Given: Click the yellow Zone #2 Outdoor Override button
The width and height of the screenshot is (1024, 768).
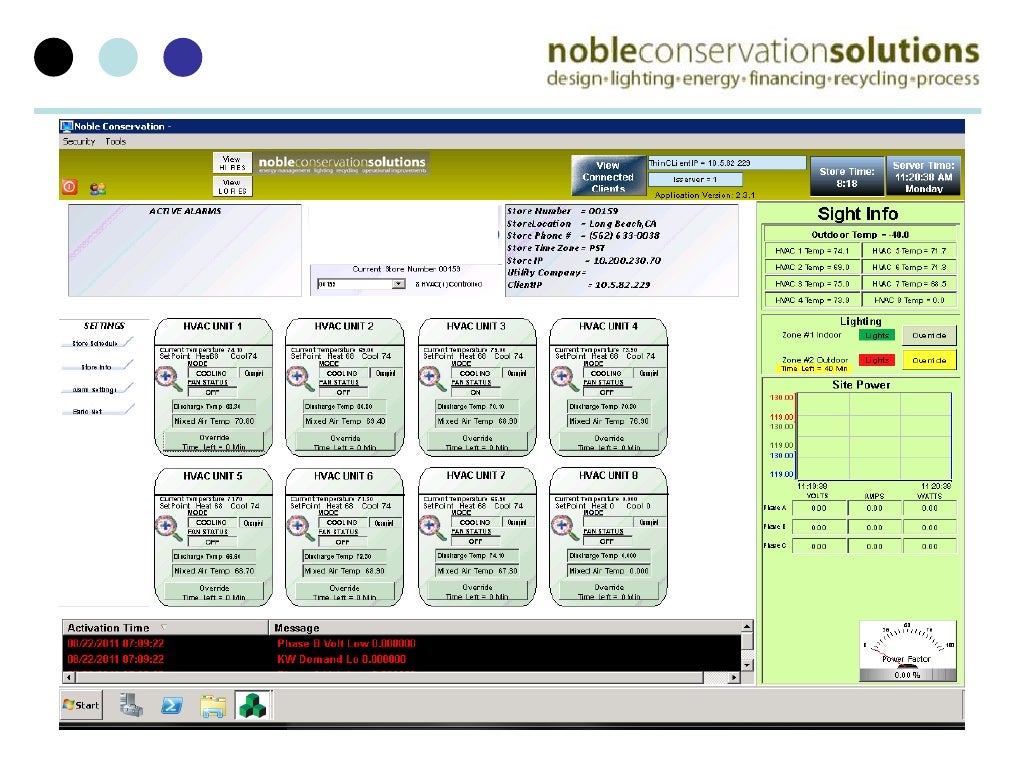Looking at the screenshot, I should [929, 360].
